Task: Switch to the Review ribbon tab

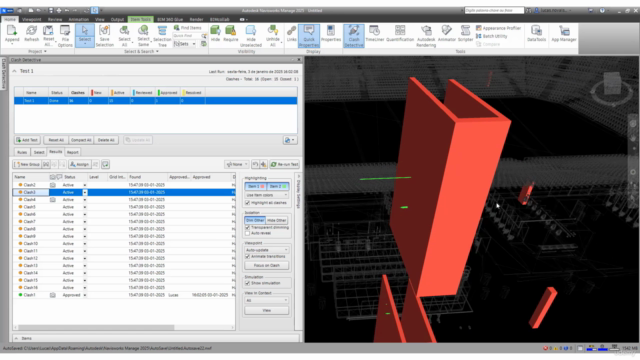Action: click(x=55, y=19)
